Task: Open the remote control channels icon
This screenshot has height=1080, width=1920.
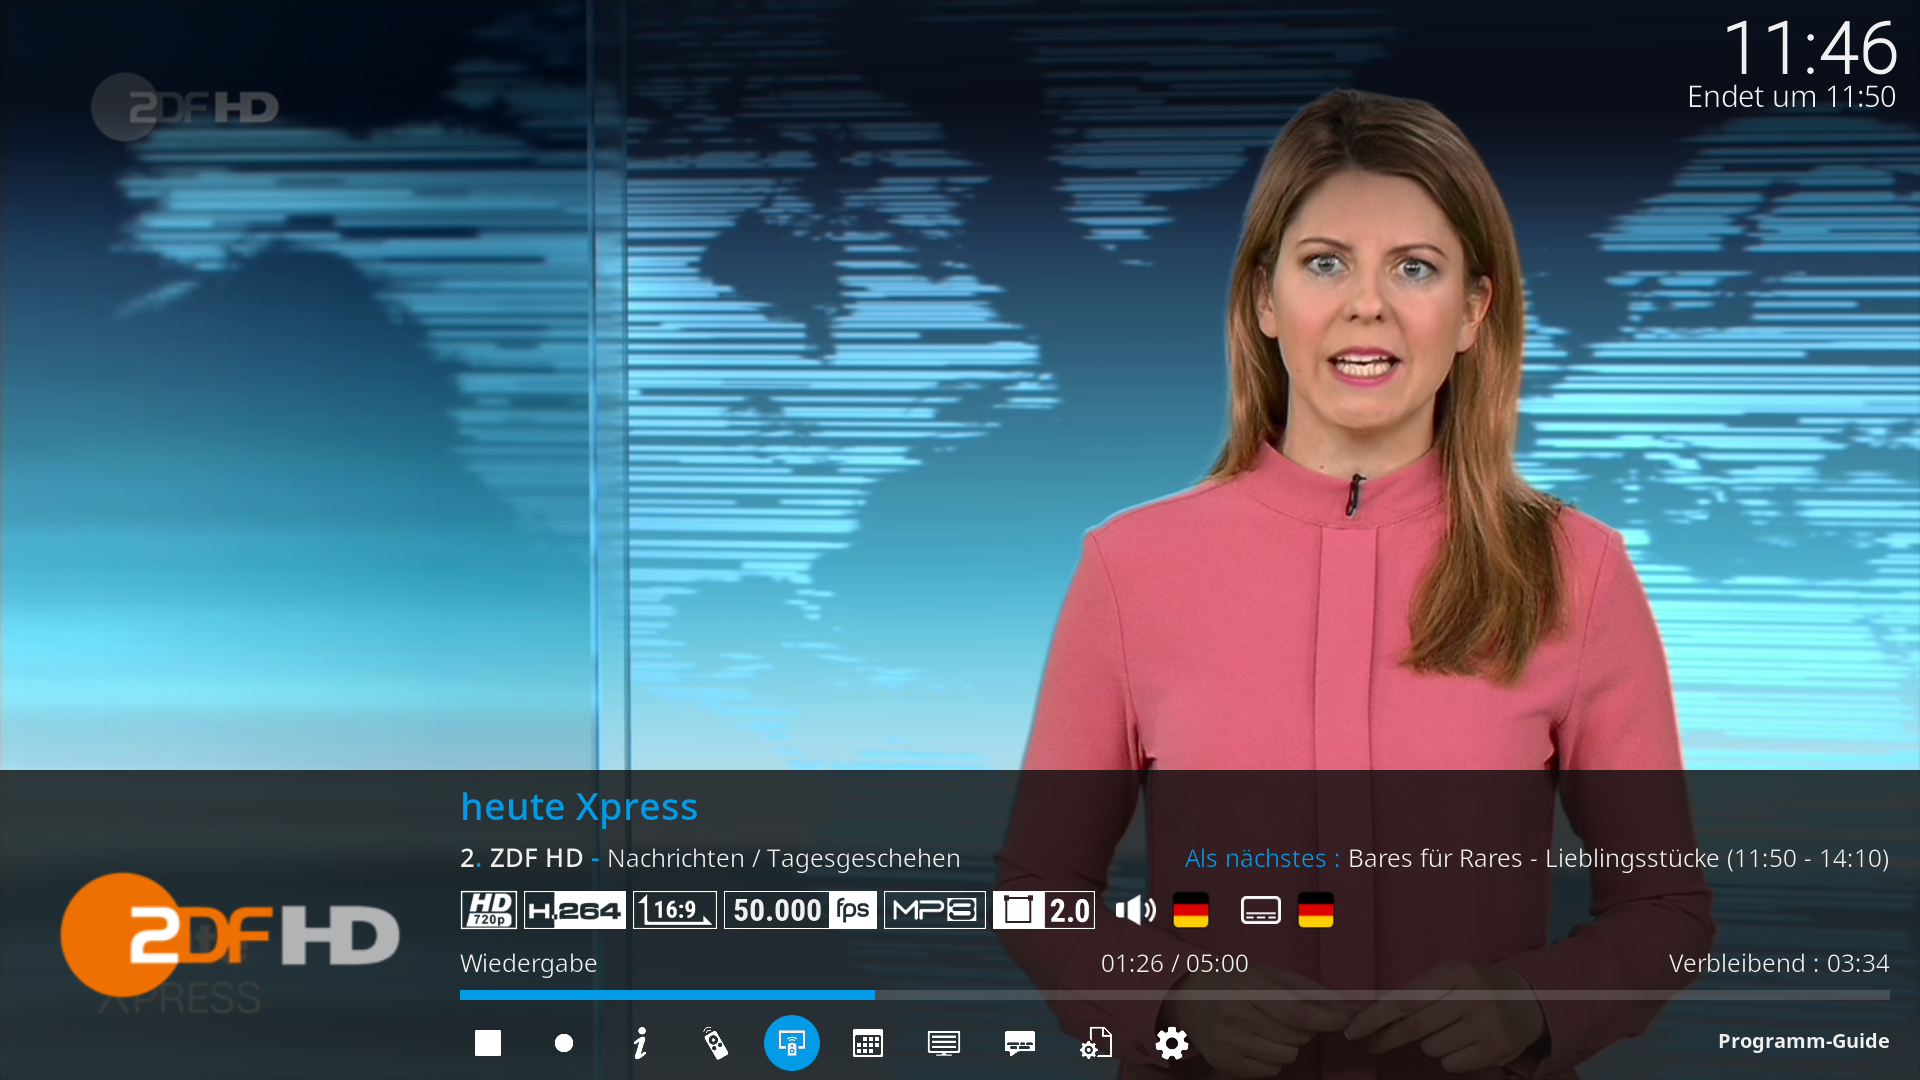Action: tap(716, 1043)
